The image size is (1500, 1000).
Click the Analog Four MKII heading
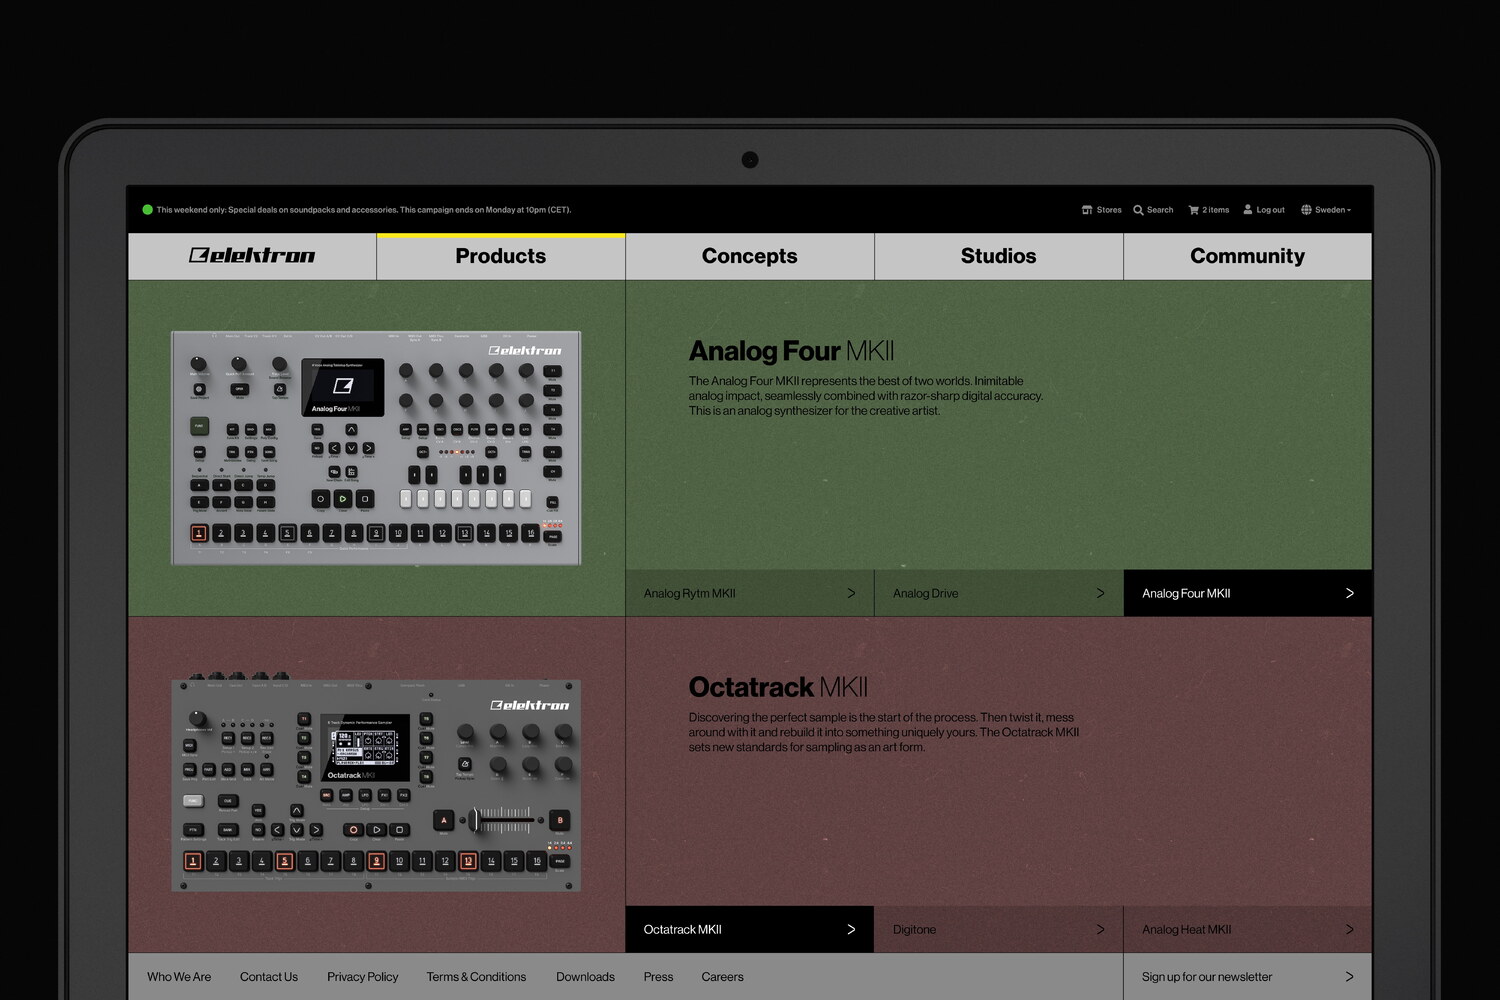[791, 351]
